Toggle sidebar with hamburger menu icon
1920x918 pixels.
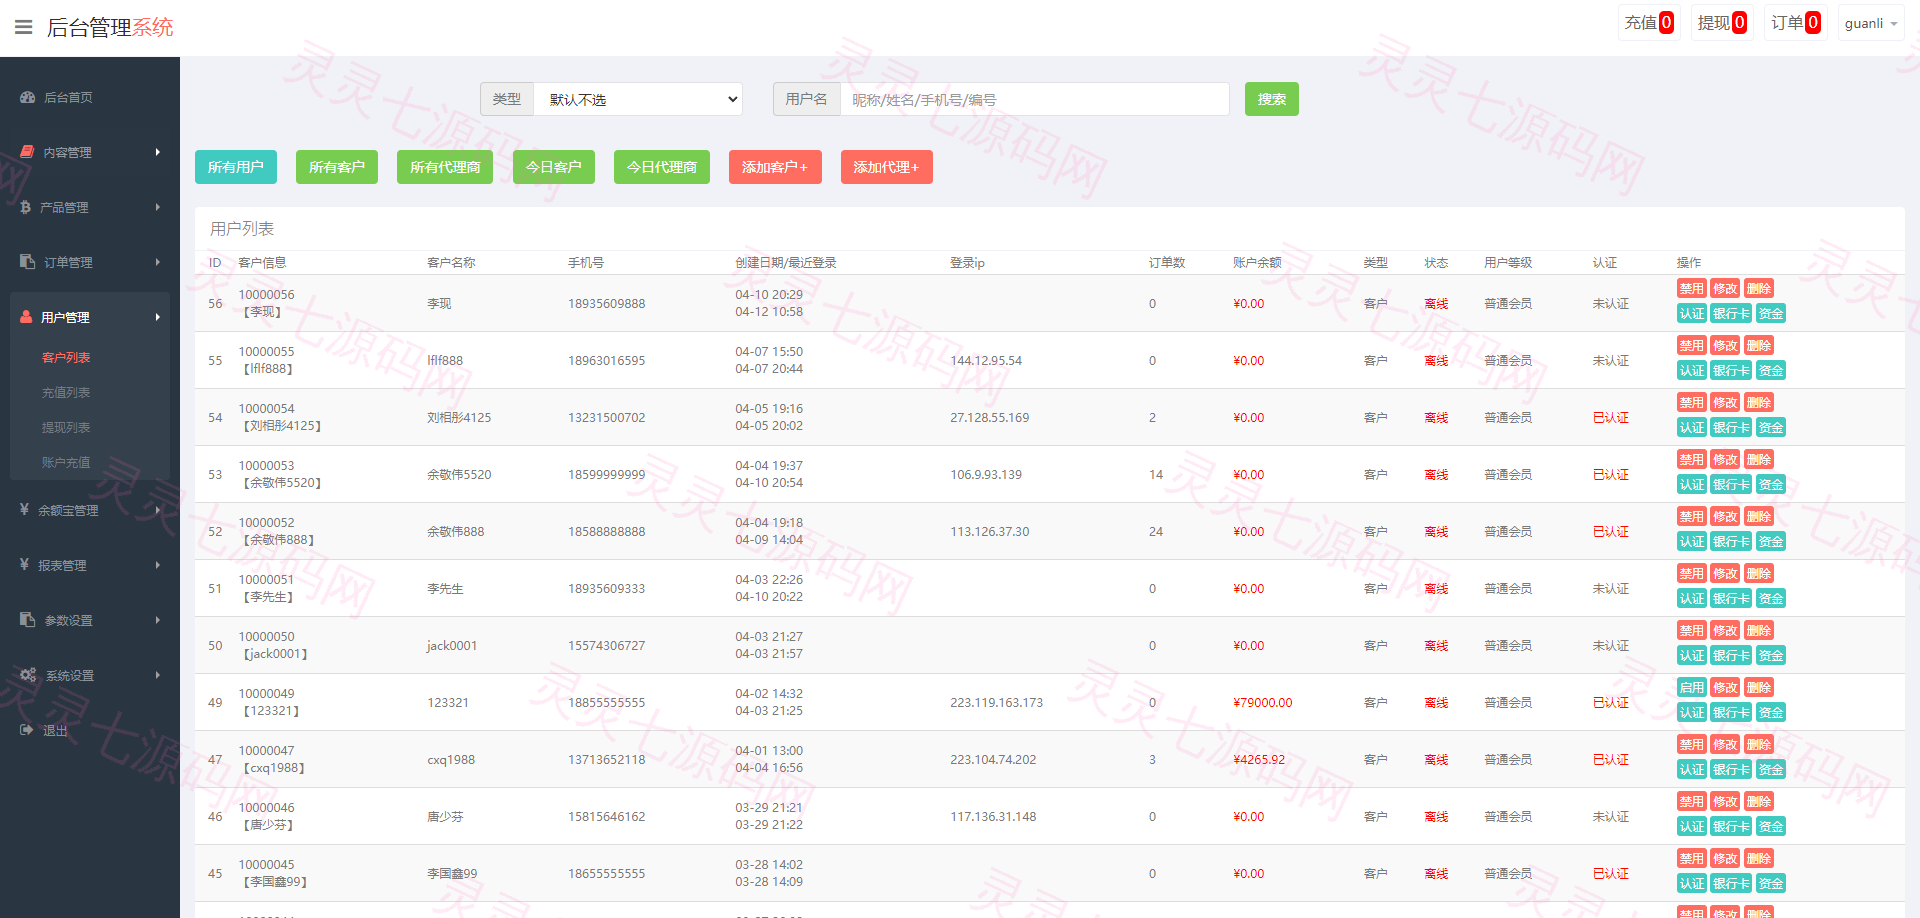click(24, 27)
